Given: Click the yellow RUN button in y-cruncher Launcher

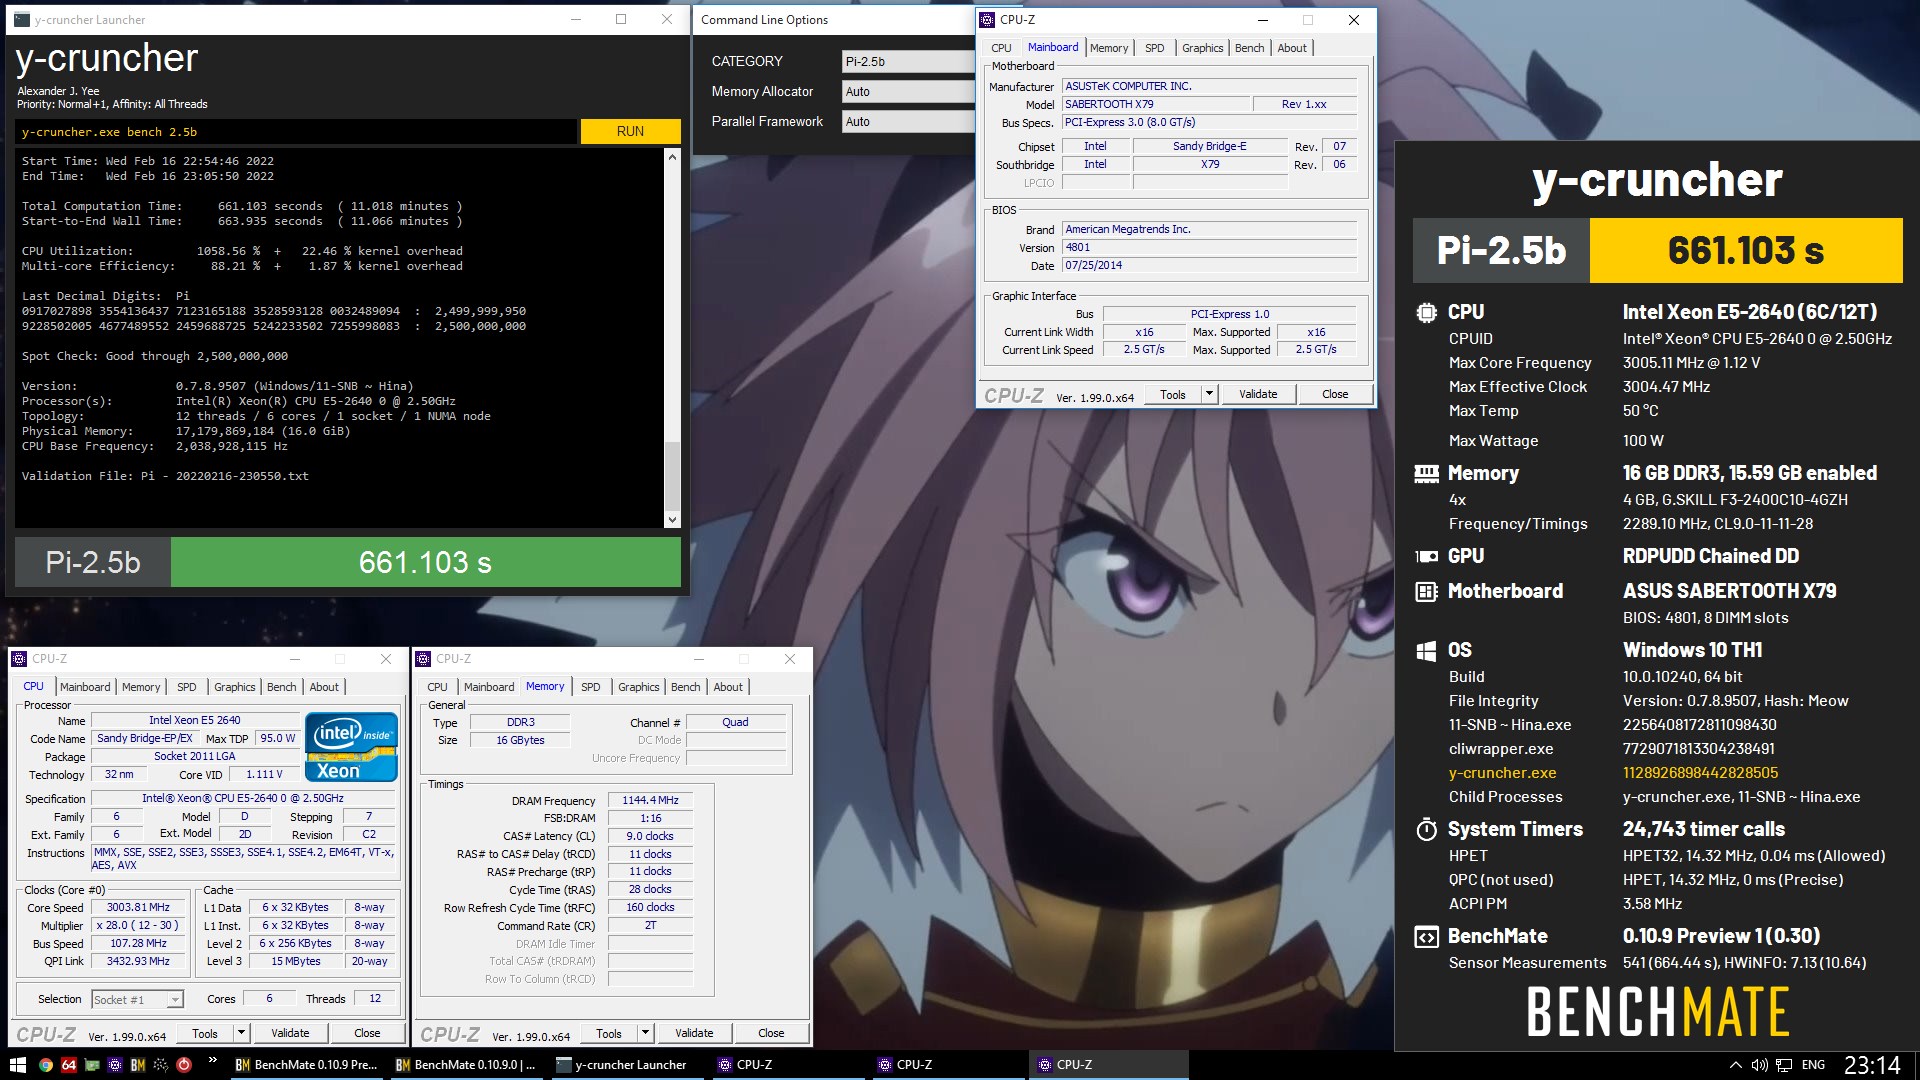Looking at the screenshot, I should click(x=630, y=131).
